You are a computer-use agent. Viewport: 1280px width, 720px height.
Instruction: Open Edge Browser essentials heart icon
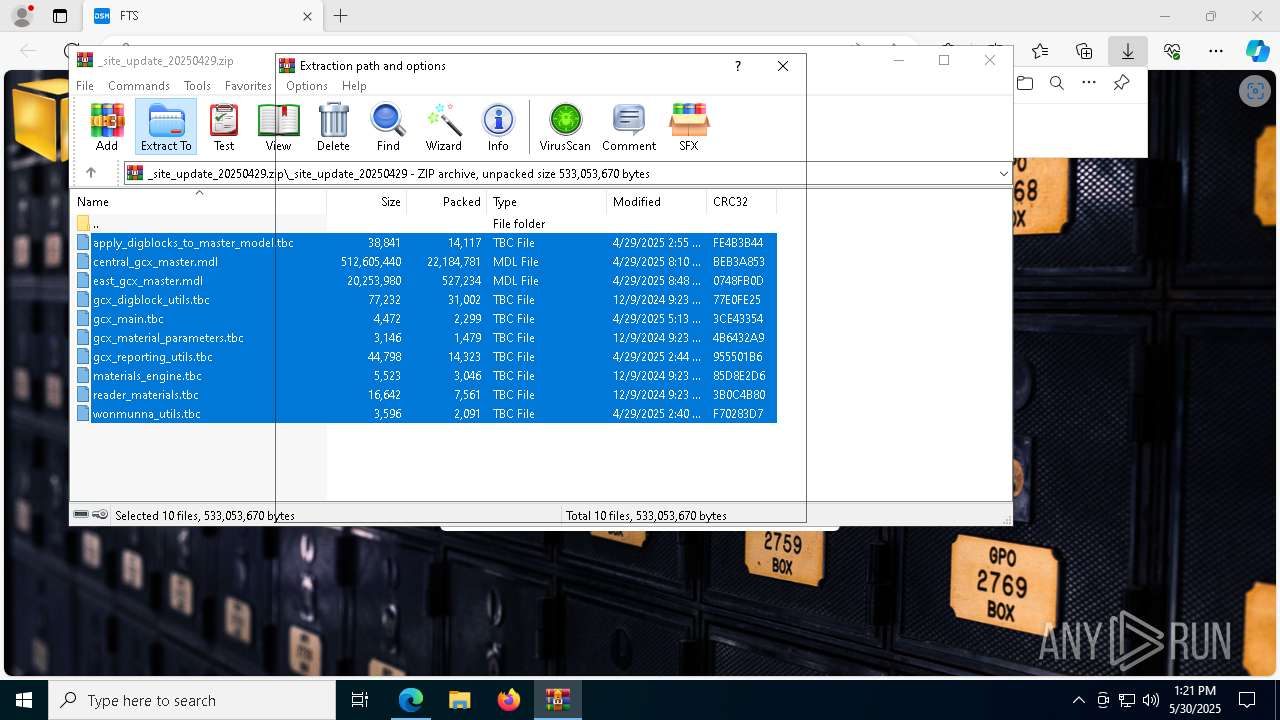[1172, 51]
